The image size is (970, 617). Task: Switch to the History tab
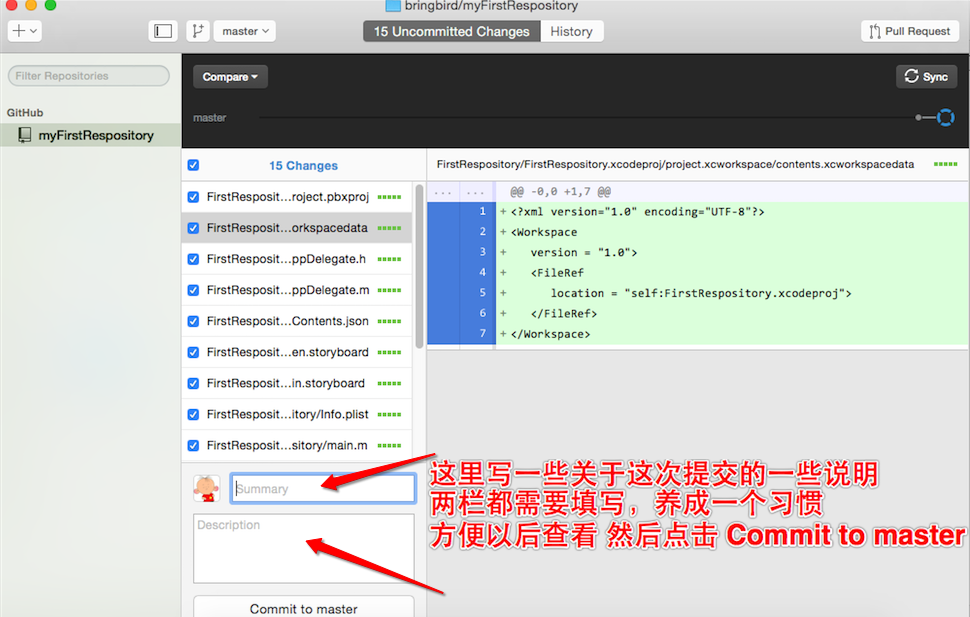572,32
